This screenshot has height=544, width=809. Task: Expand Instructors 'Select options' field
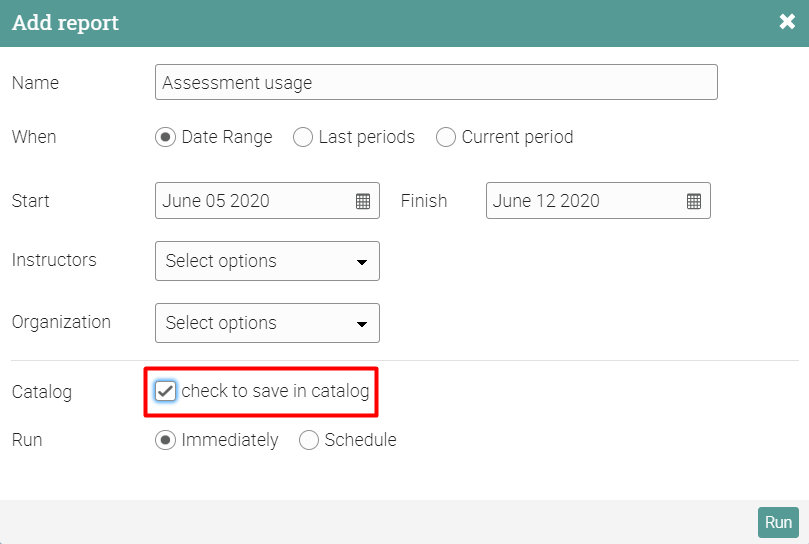(255, 261)
